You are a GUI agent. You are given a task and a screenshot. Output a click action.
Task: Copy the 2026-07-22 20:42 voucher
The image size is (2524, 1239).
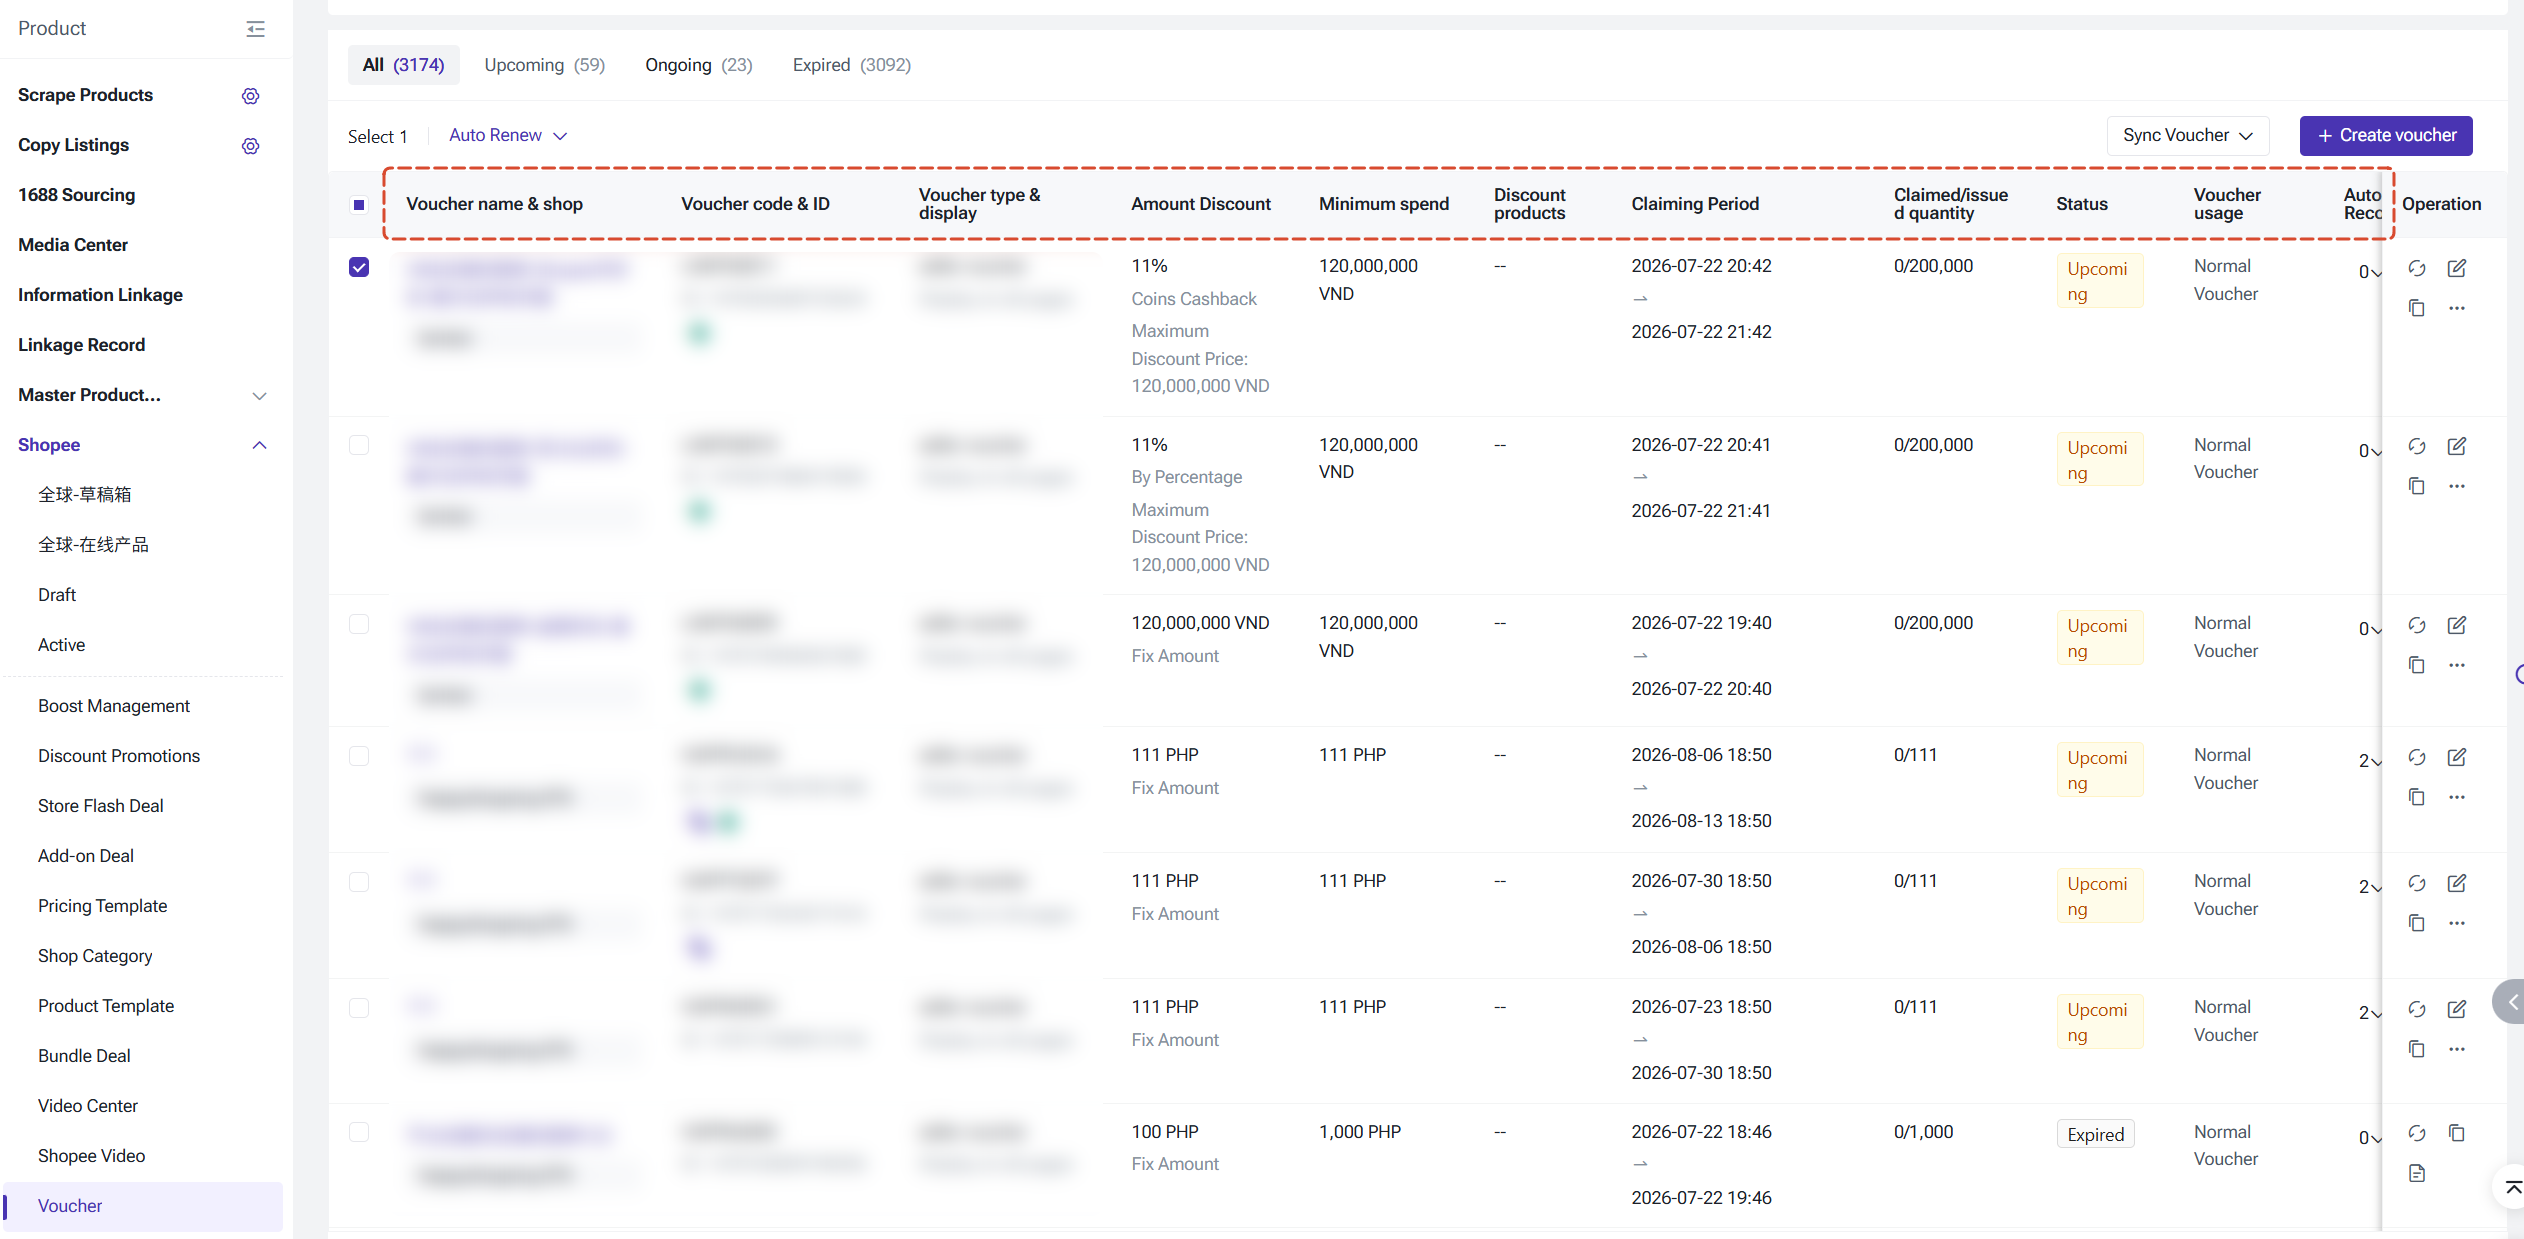pos(2417,308)
